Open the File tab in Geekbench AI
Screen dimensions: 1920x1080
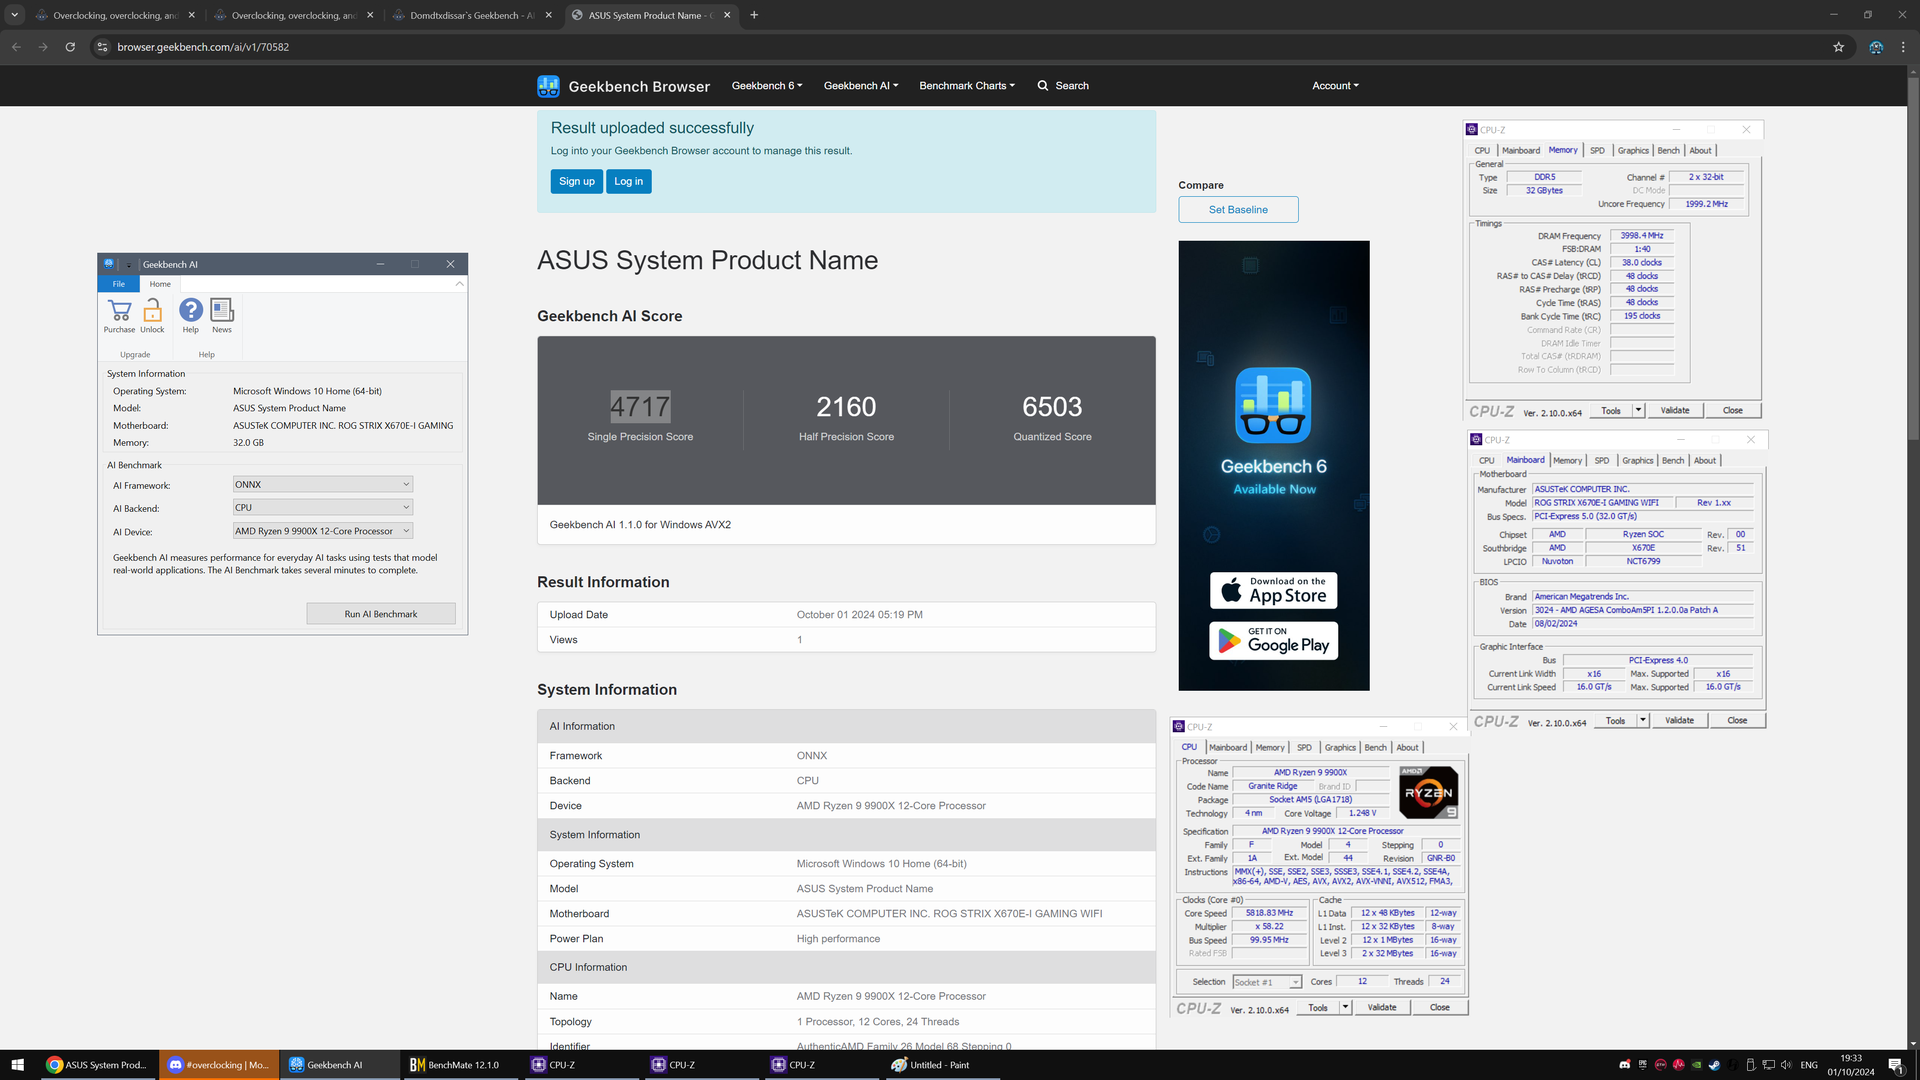pos(119,284)
